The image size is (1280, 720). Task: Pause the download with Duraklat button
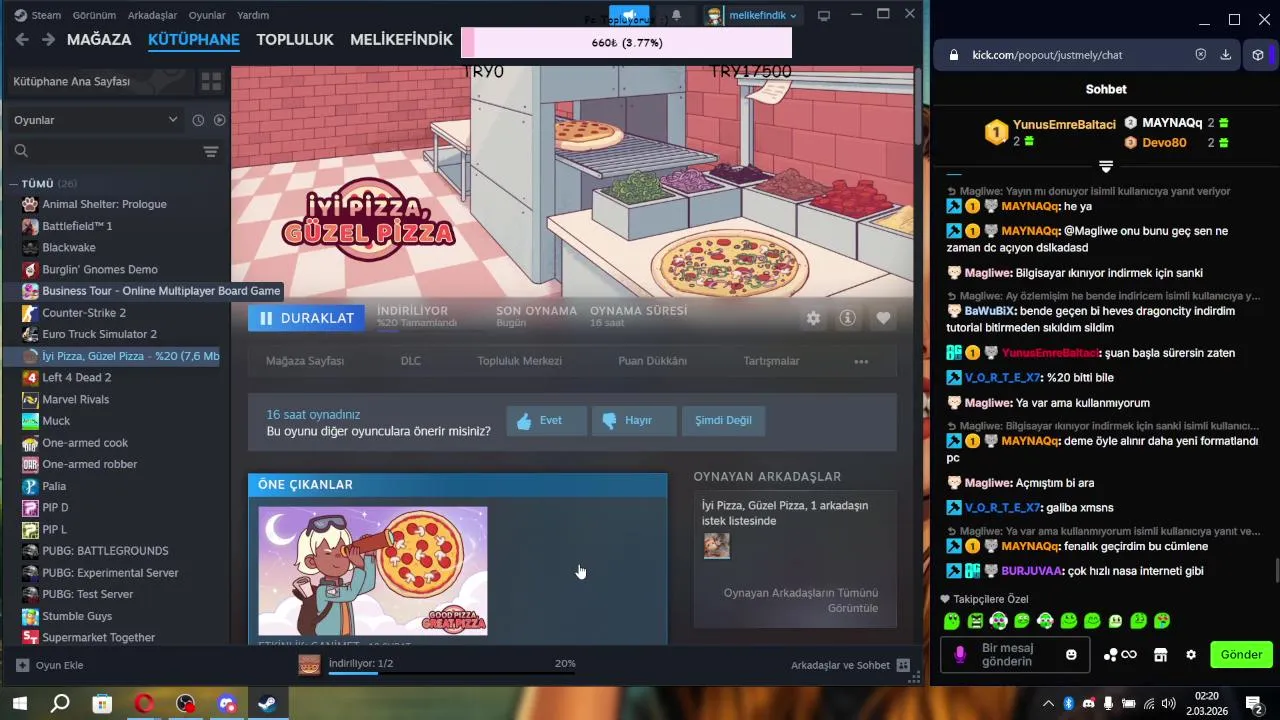pyautogui.click(x=307, y=318)
